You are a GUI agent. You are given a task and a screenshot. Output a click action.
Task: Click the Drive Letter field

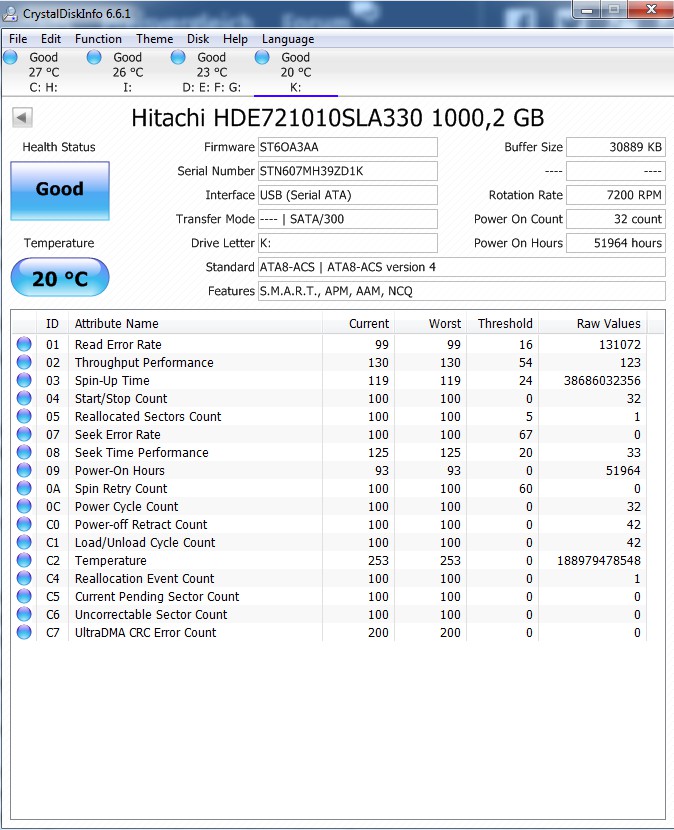(x=348, y=243)
